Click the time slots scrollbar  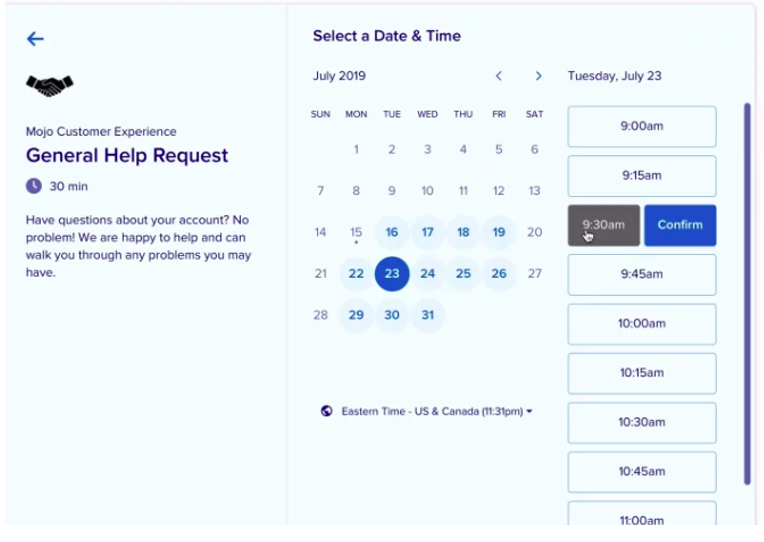pyautogui.click(x=747, y=292)
